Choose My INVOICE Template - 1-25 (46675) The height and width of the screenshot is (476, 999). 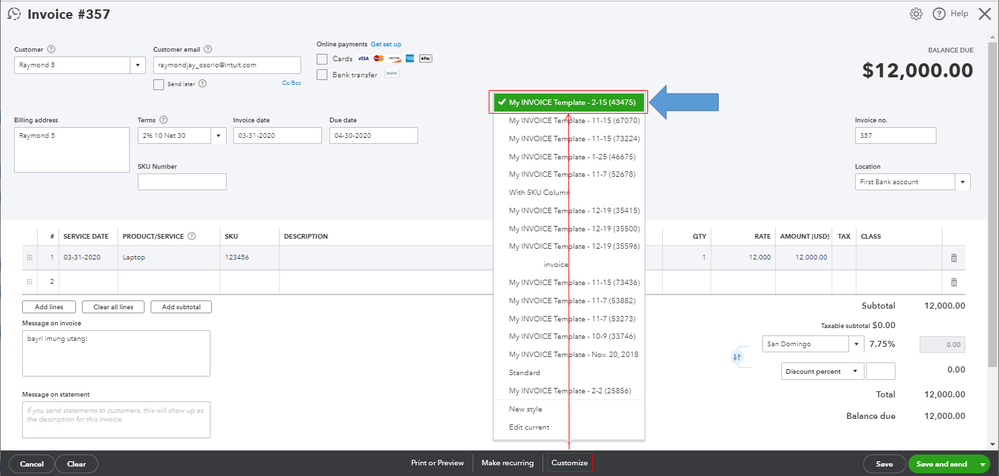pyautogui.click(x=571, y=156)
